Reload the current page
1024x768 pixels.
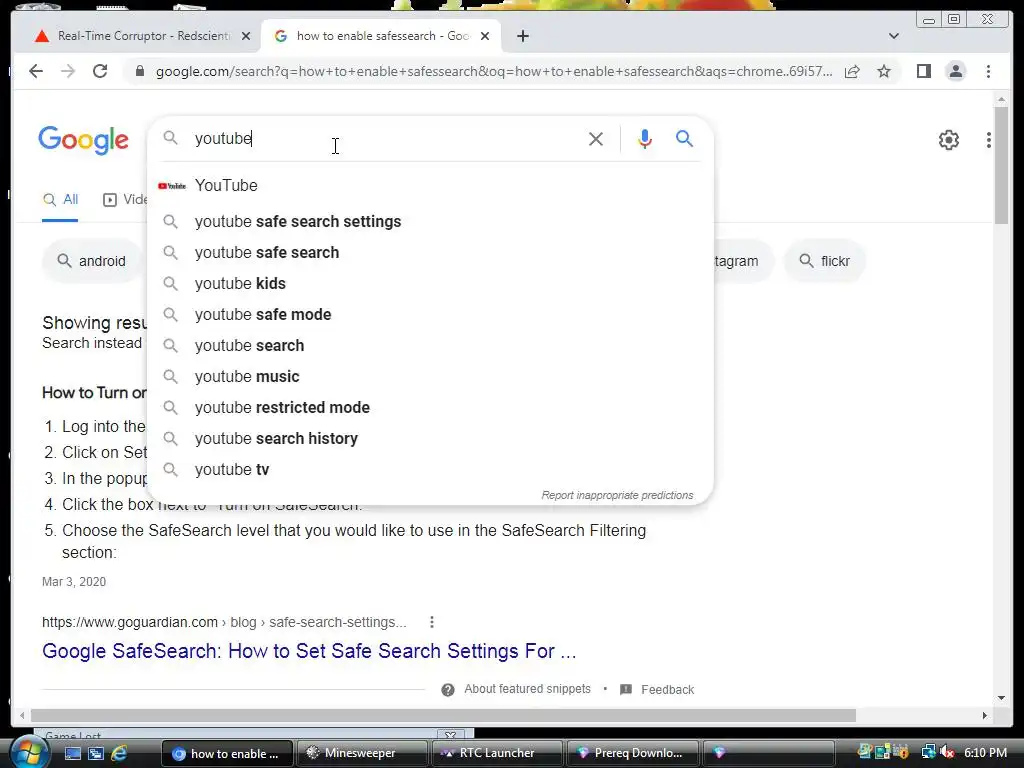tap(100, 71)
